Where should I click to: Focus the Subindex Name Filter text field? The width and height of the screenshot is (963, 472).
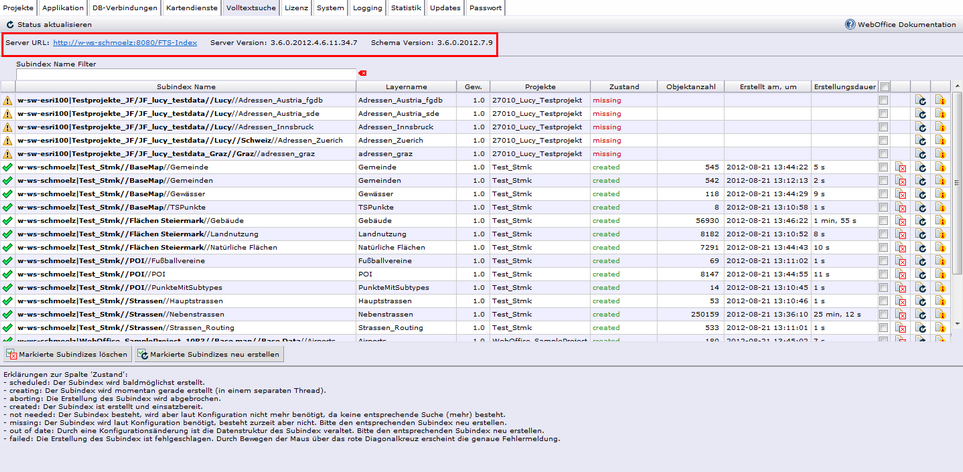coord(186,74)
